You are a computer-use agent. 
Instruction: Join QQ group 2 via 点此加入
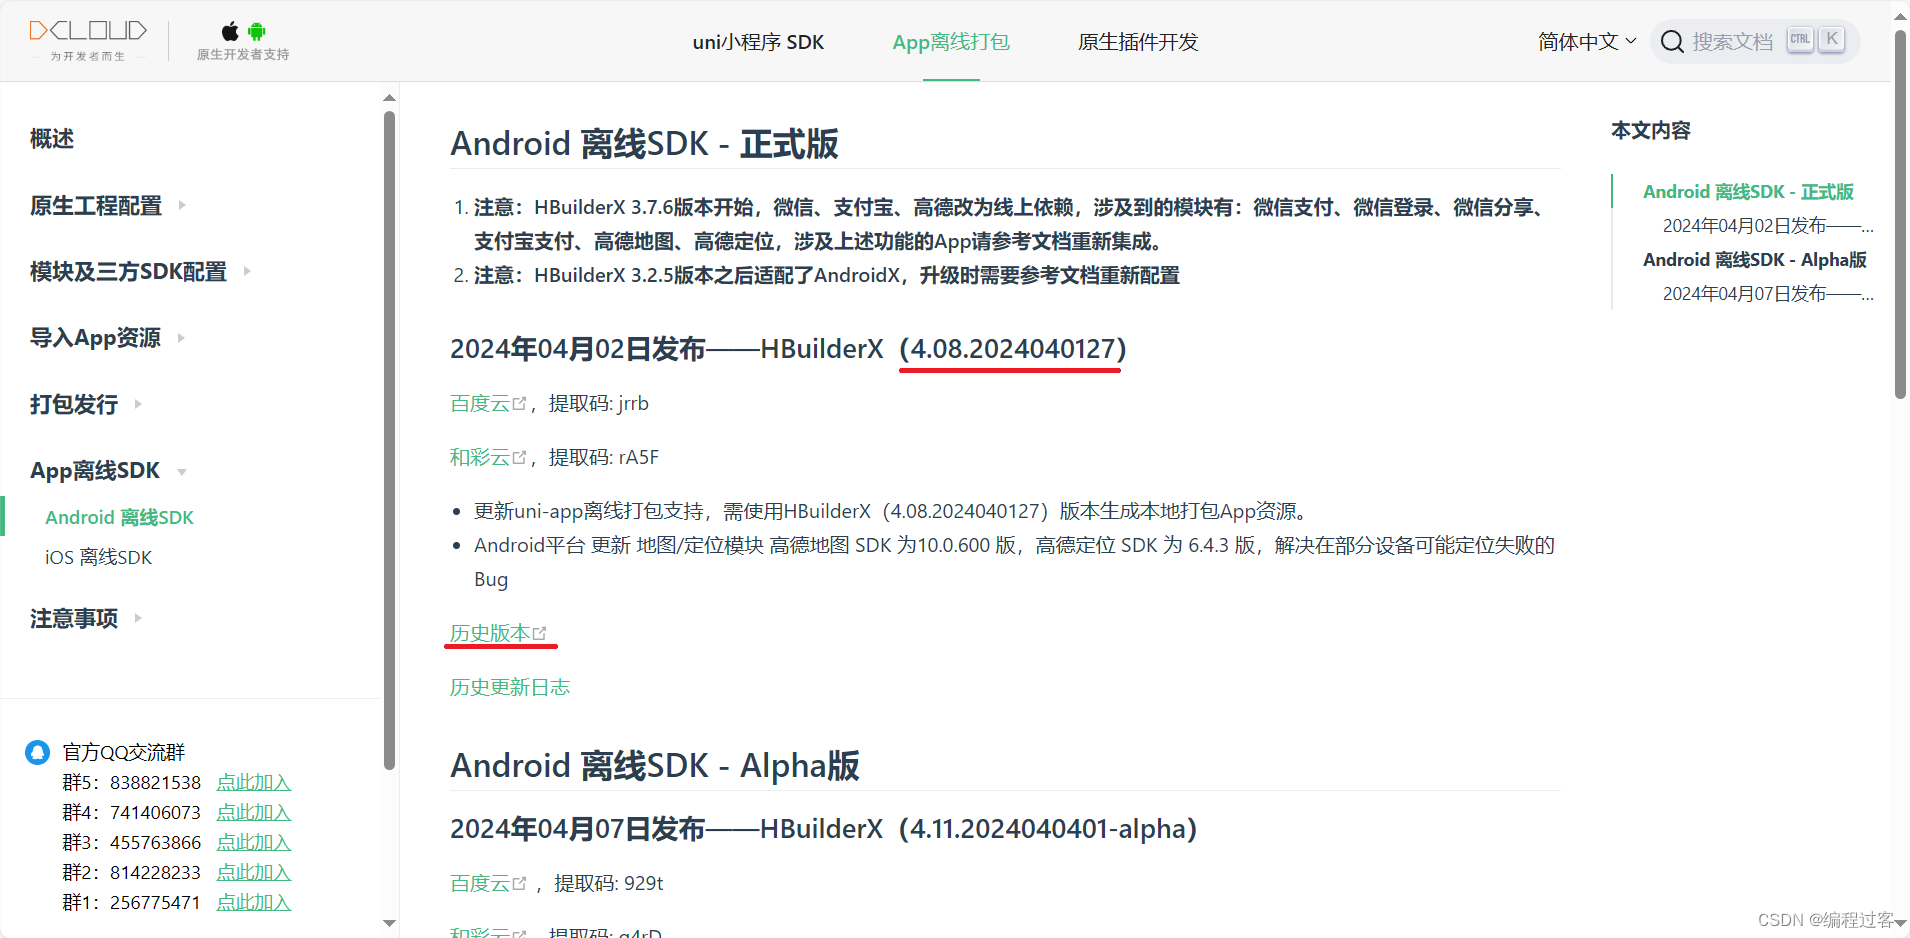click(254, 872)
